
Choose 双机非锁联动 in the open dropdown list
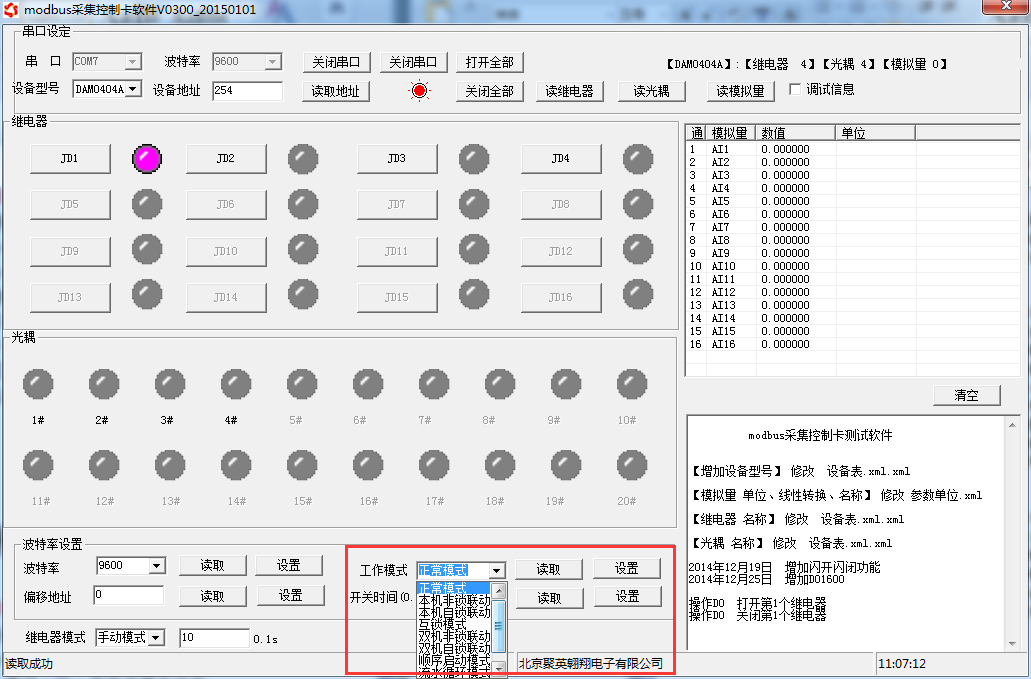(454, 636)
